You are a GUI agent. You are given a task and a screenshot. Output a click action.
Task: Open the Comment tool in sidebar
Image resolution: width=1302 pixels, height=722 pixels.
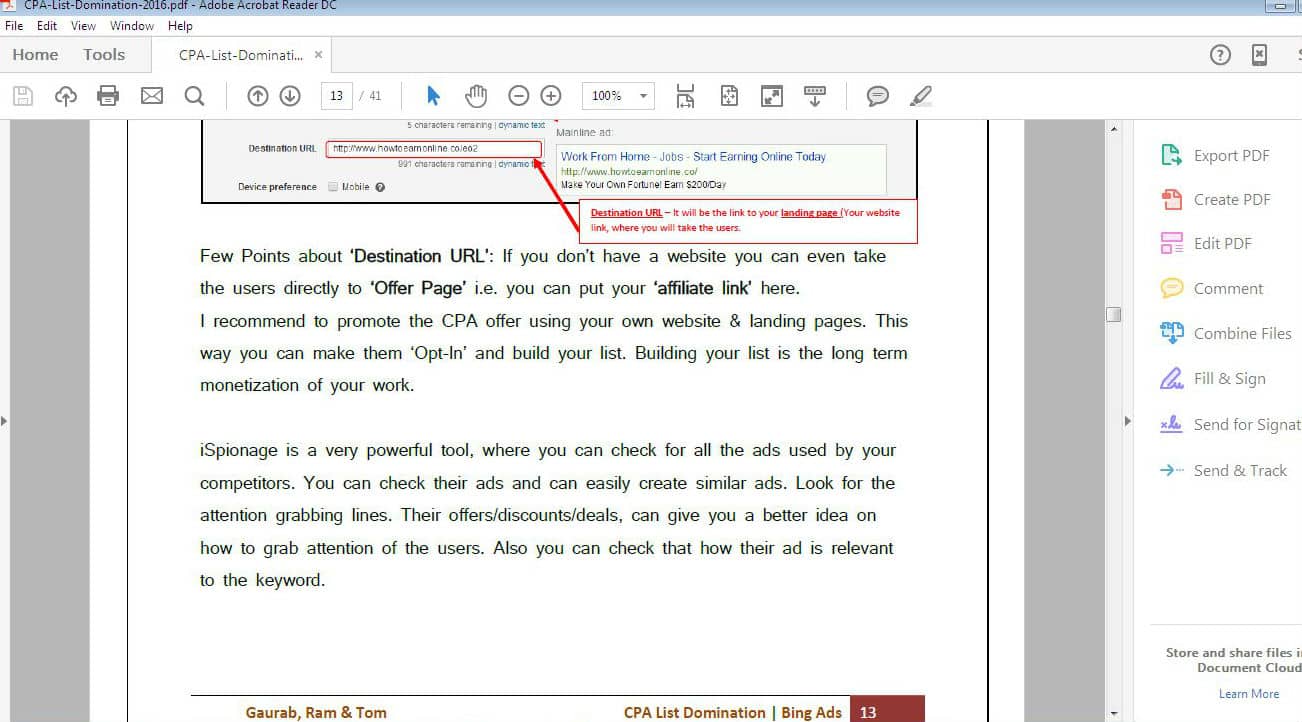[1212, 289]
